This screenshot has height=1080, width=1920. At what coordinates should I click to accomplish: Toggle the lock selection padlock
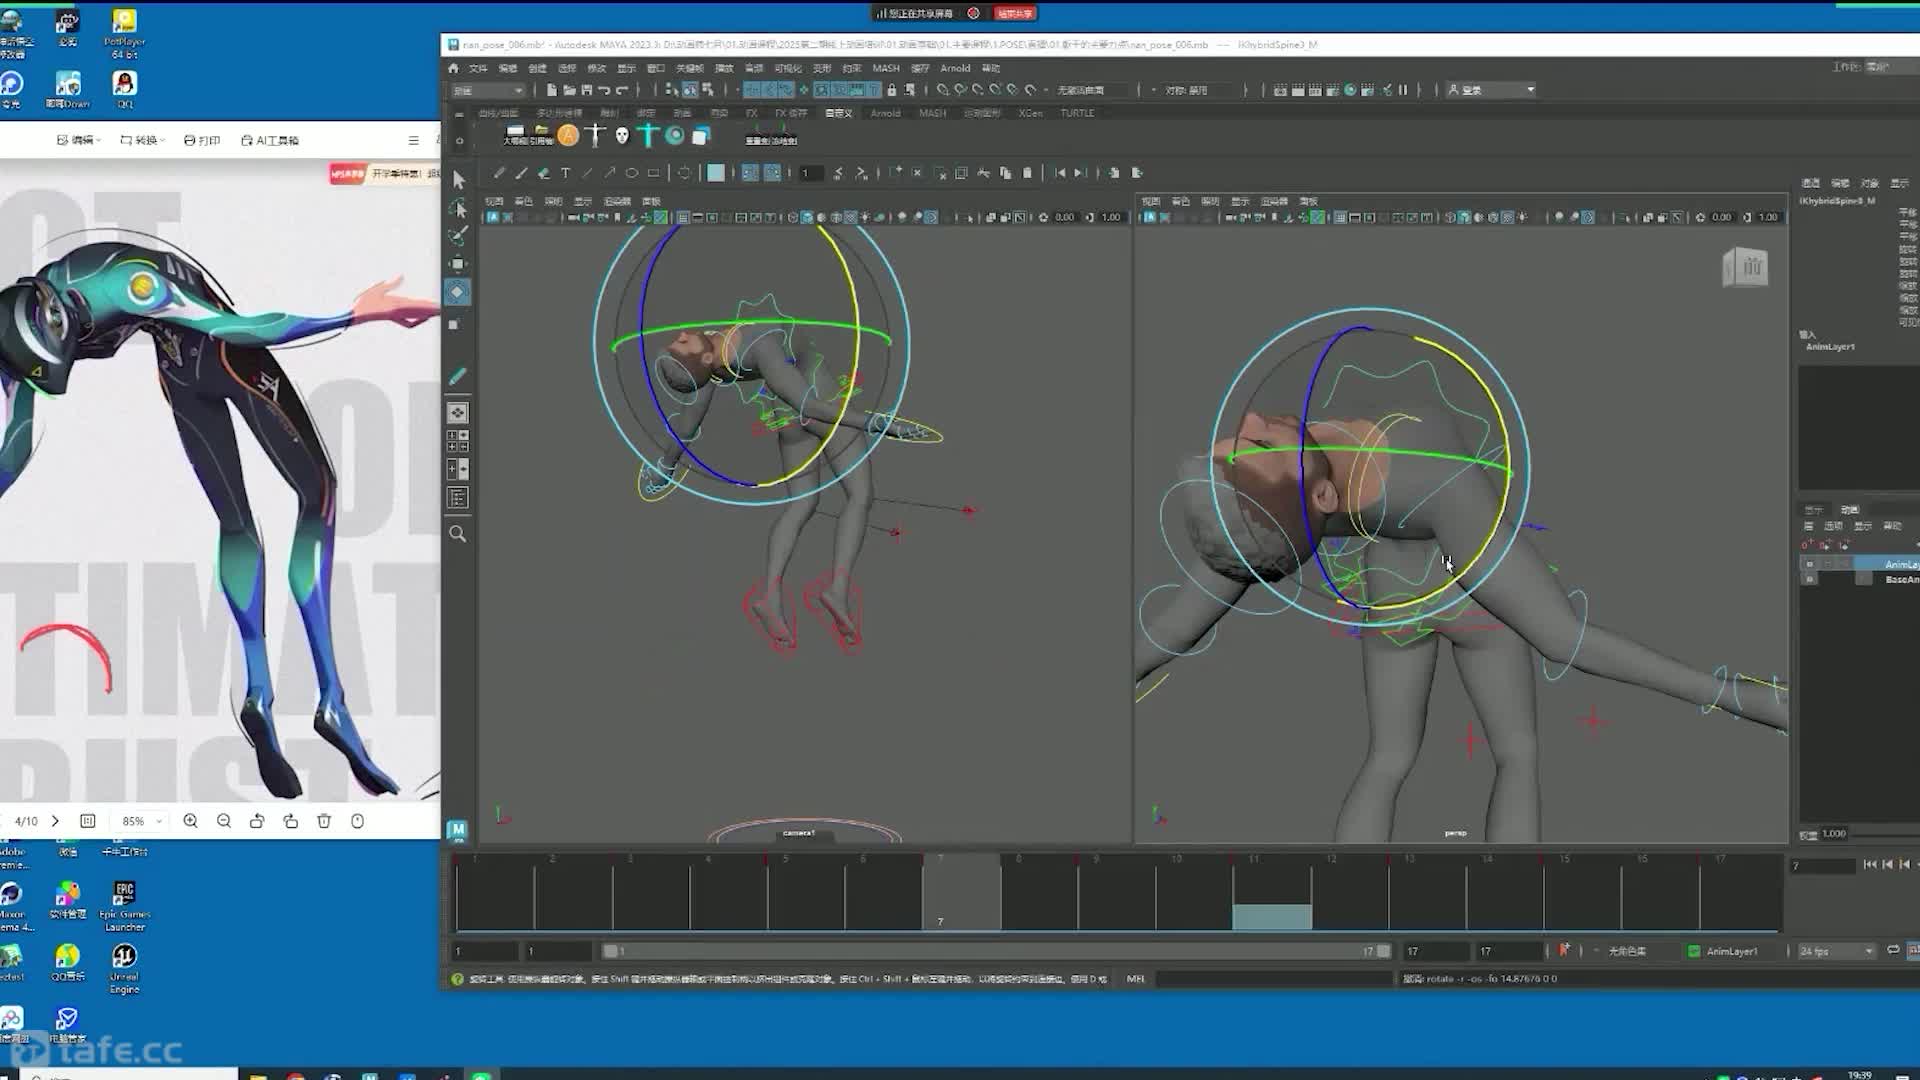[x=892, y=90]
